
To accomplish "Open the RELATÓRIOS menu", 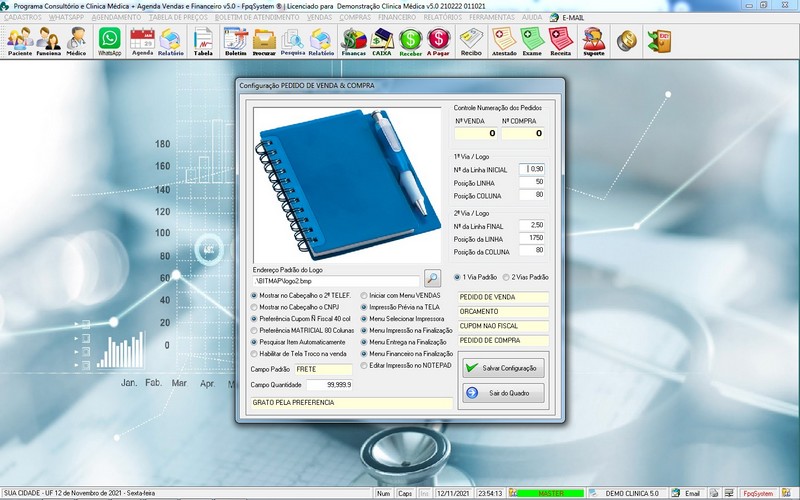I will point(442,17).
